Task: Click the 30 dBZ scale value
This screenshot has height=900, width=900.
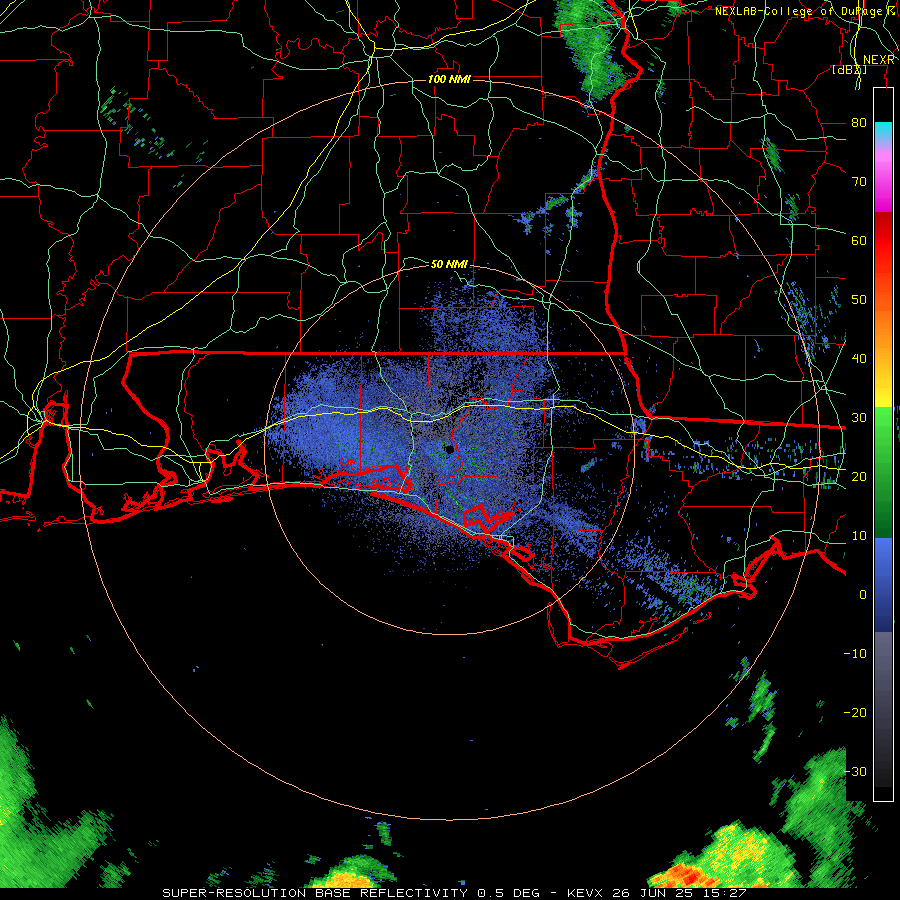Action: pos(859,418)
